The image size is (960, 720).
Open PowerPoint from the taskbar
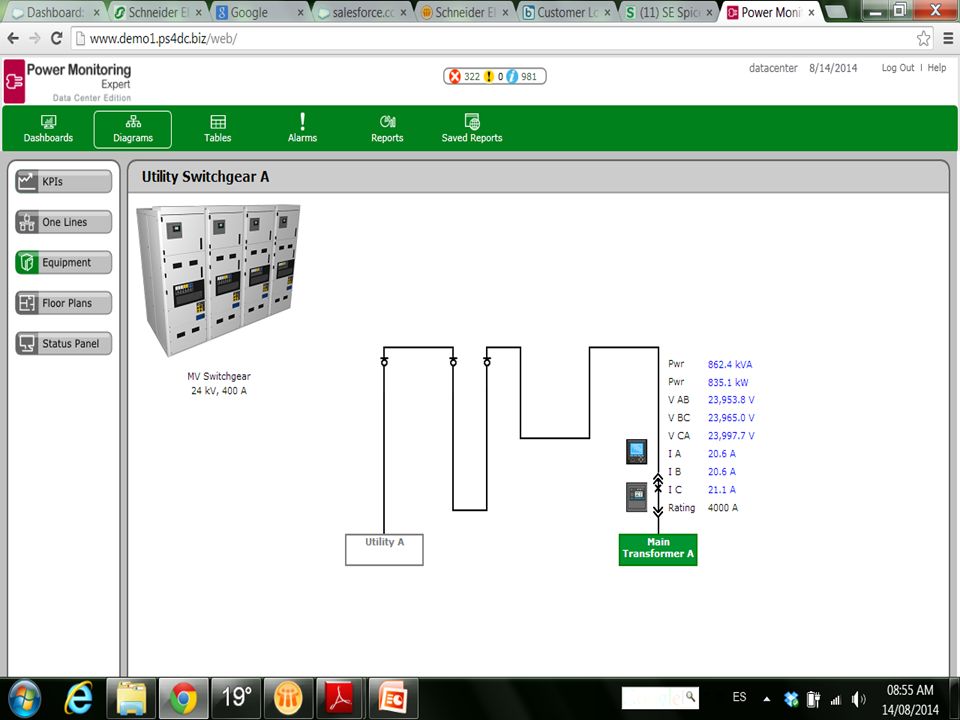(393, 699)
